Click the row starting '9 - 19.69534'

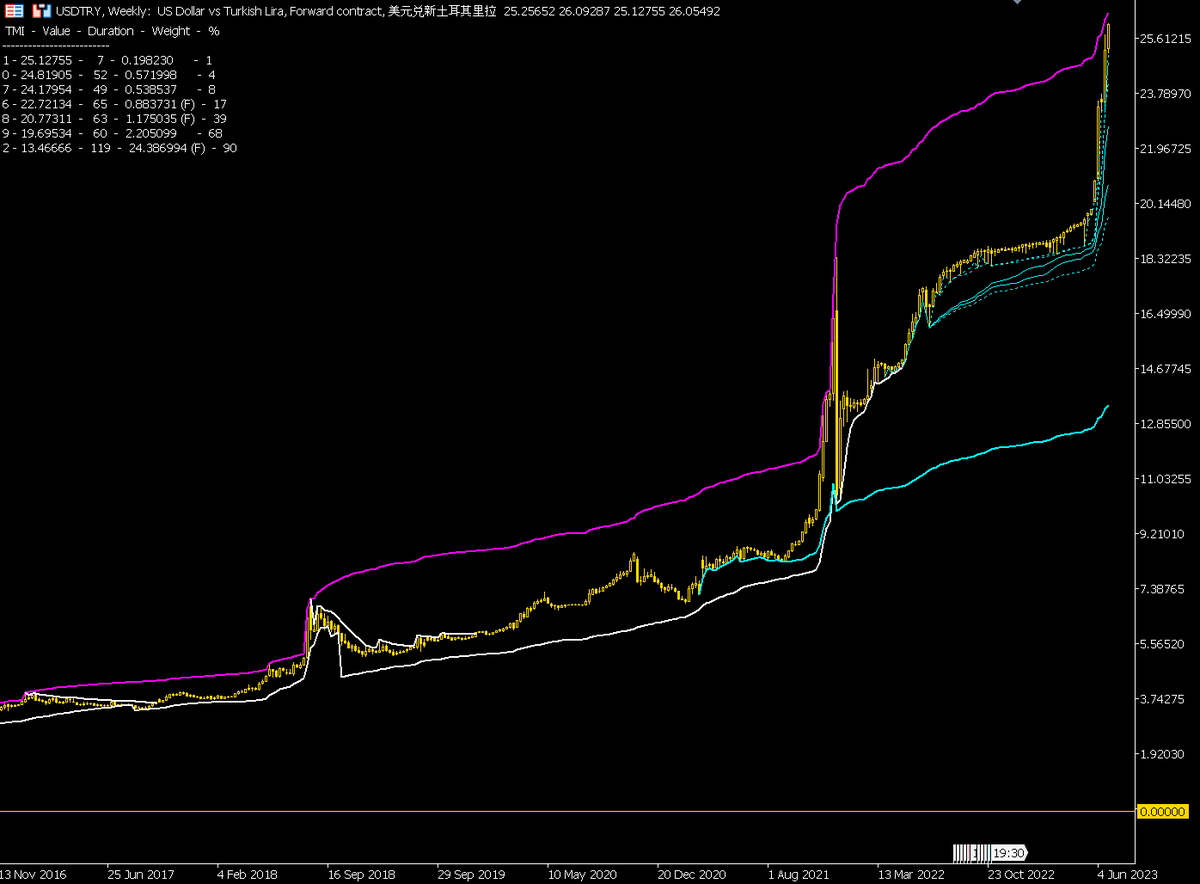[113, 133]
